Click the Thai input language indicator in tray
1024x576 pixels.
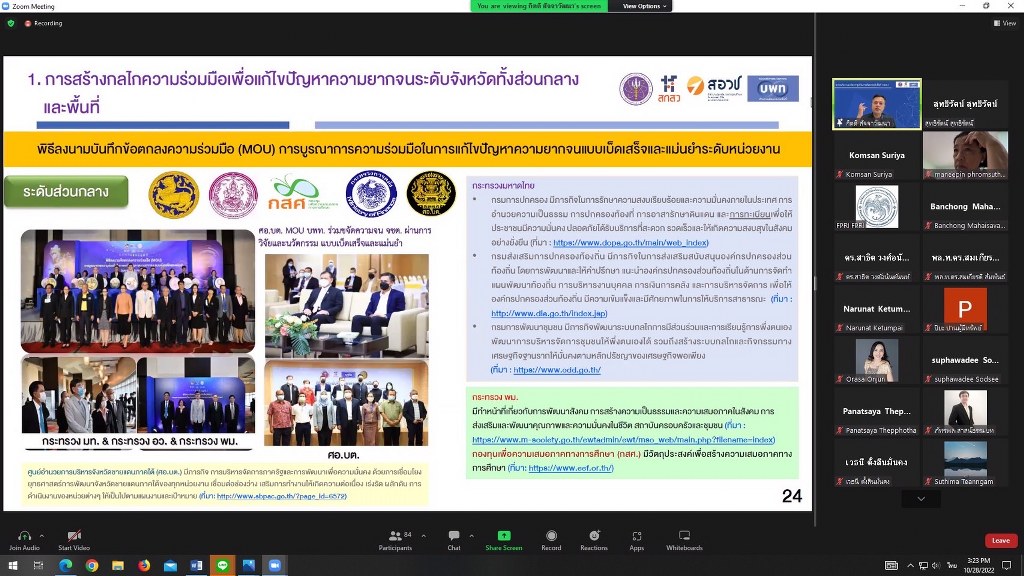coord(952,566)
